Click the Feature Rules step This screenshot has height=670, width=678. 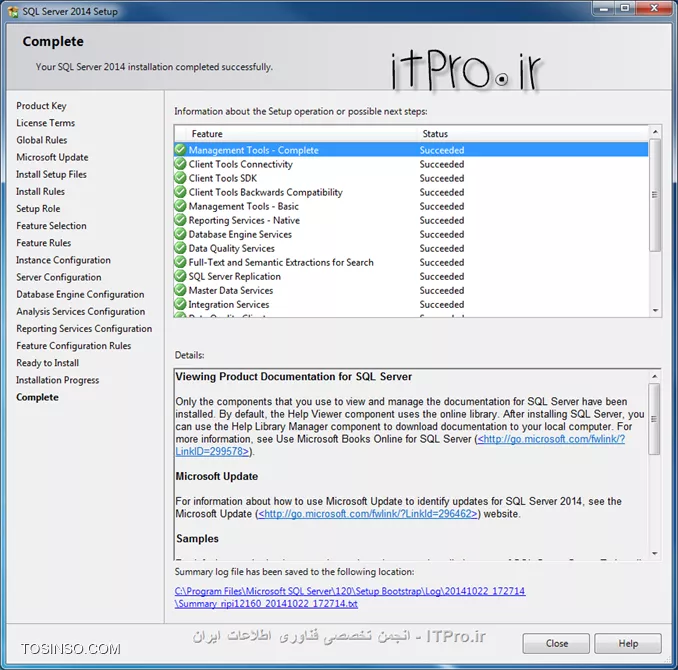click(43, 243)
